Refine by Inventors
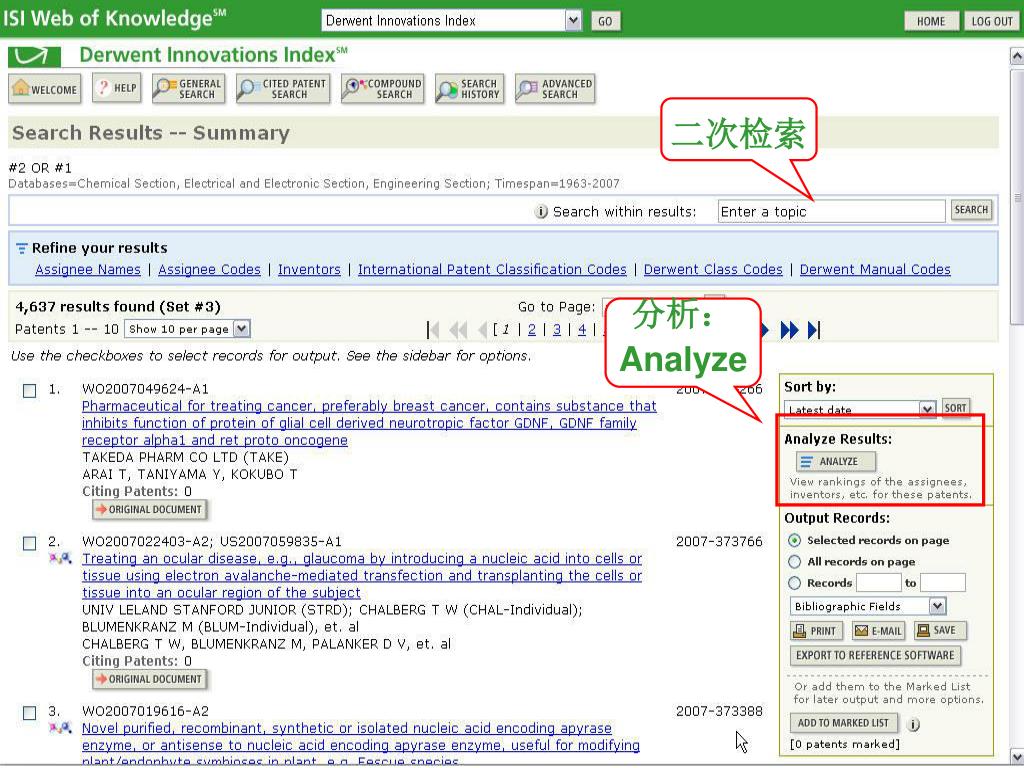Screen dimensions: 1024x768 click(310, 270)
